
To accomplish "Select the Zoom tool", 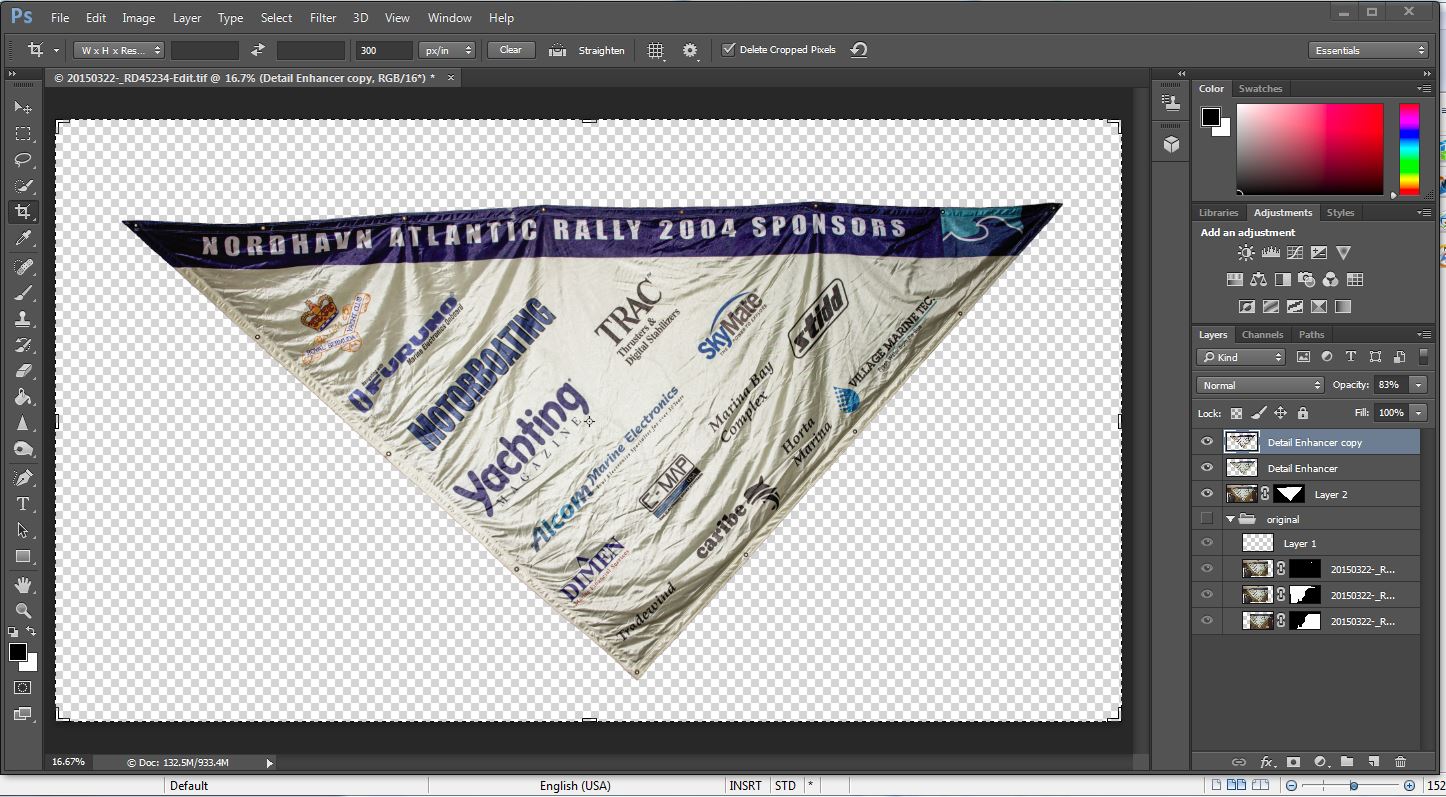I will [x=22, y=611].
